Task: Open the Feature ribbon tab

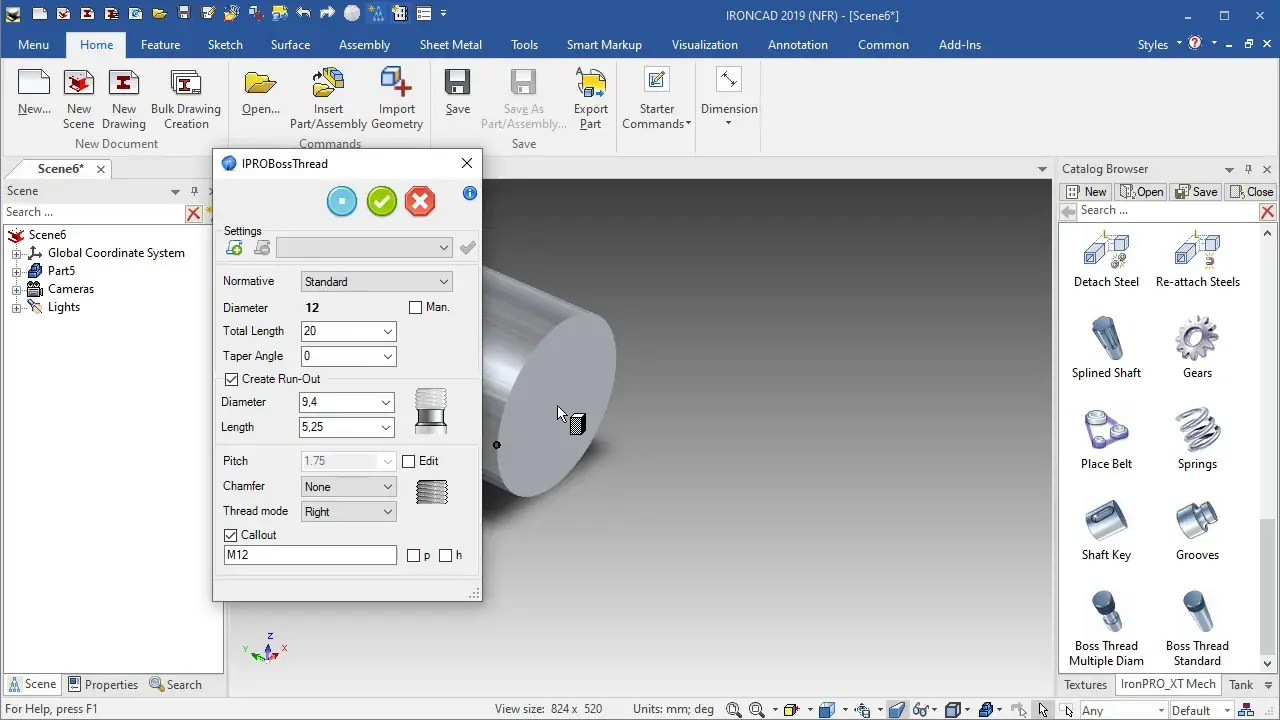Action: [160, 45]
